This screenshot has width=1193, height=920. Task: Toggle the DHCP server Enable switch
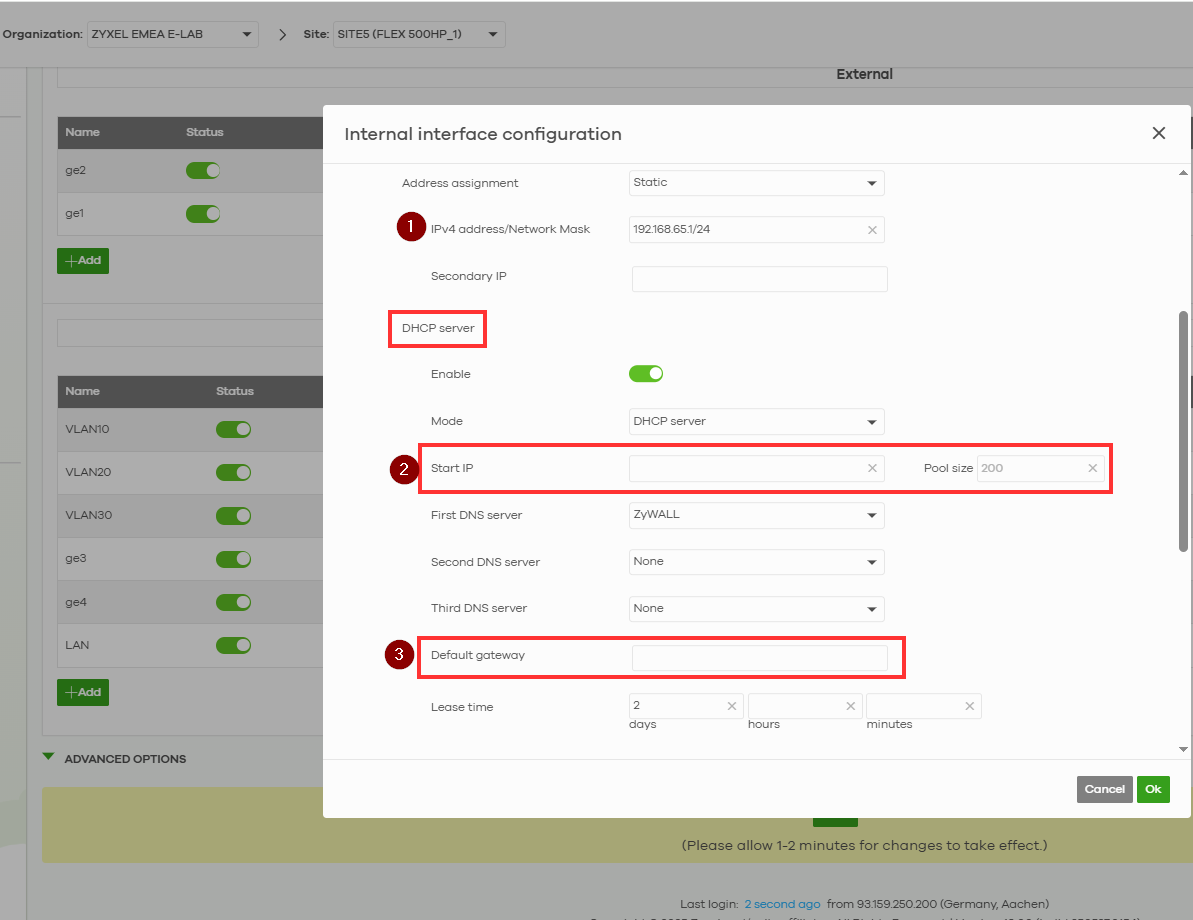646,374
